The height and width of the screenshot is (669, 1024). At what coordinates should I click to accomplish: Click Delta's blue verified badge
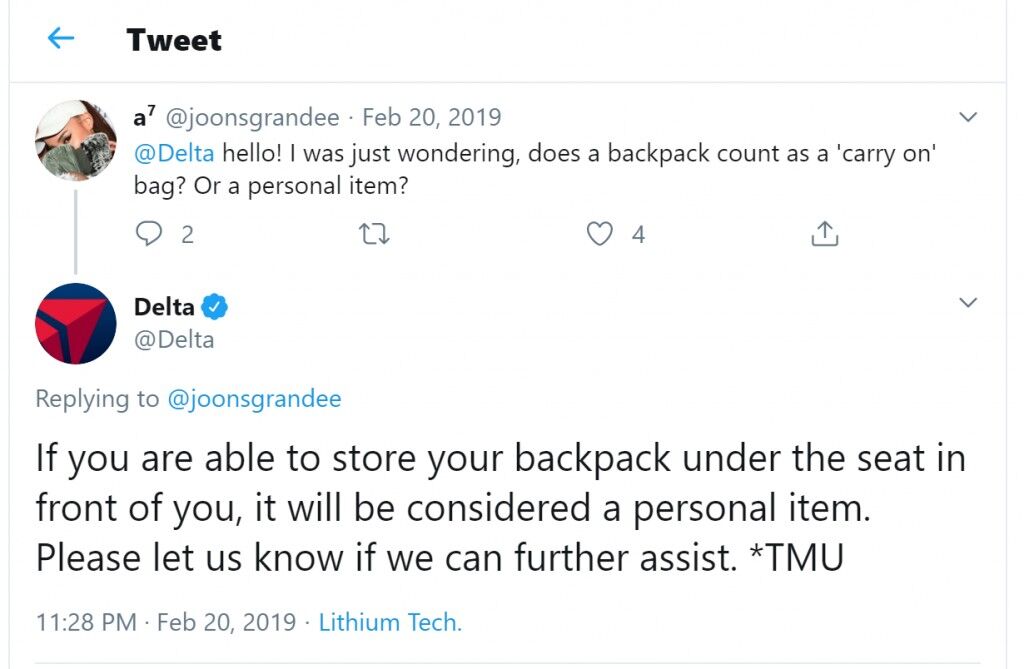click(214, 306)
